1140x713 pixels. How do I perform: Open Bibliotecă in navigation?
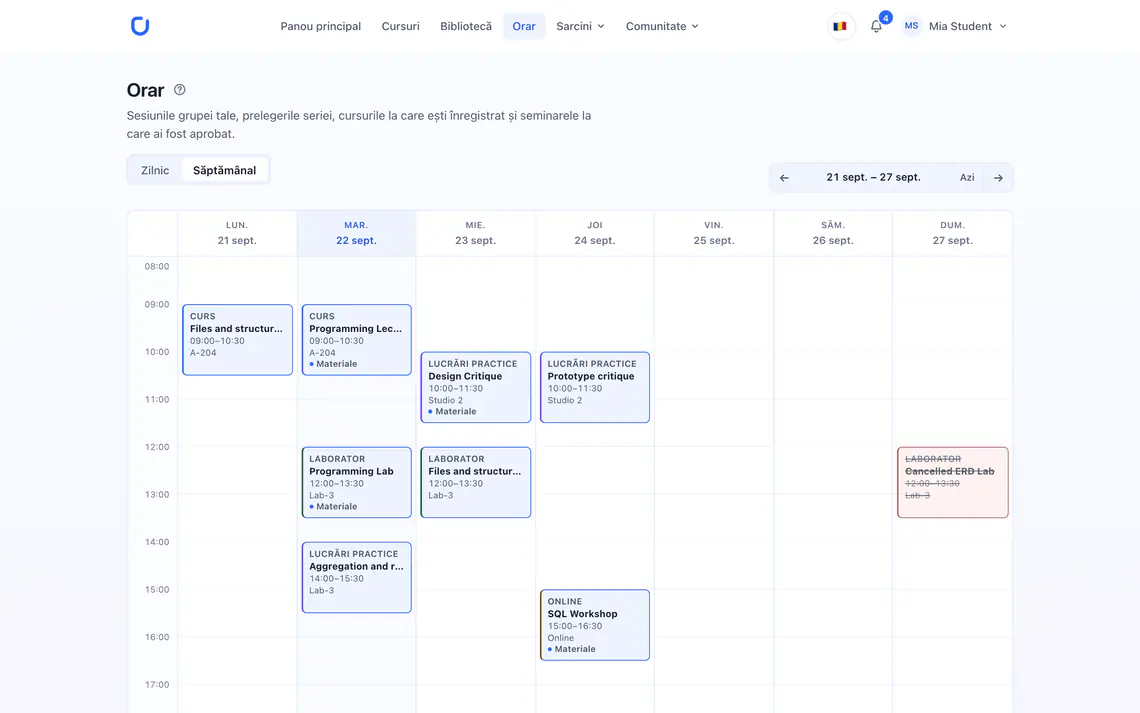pyautogui.click(x=466, y=26)
